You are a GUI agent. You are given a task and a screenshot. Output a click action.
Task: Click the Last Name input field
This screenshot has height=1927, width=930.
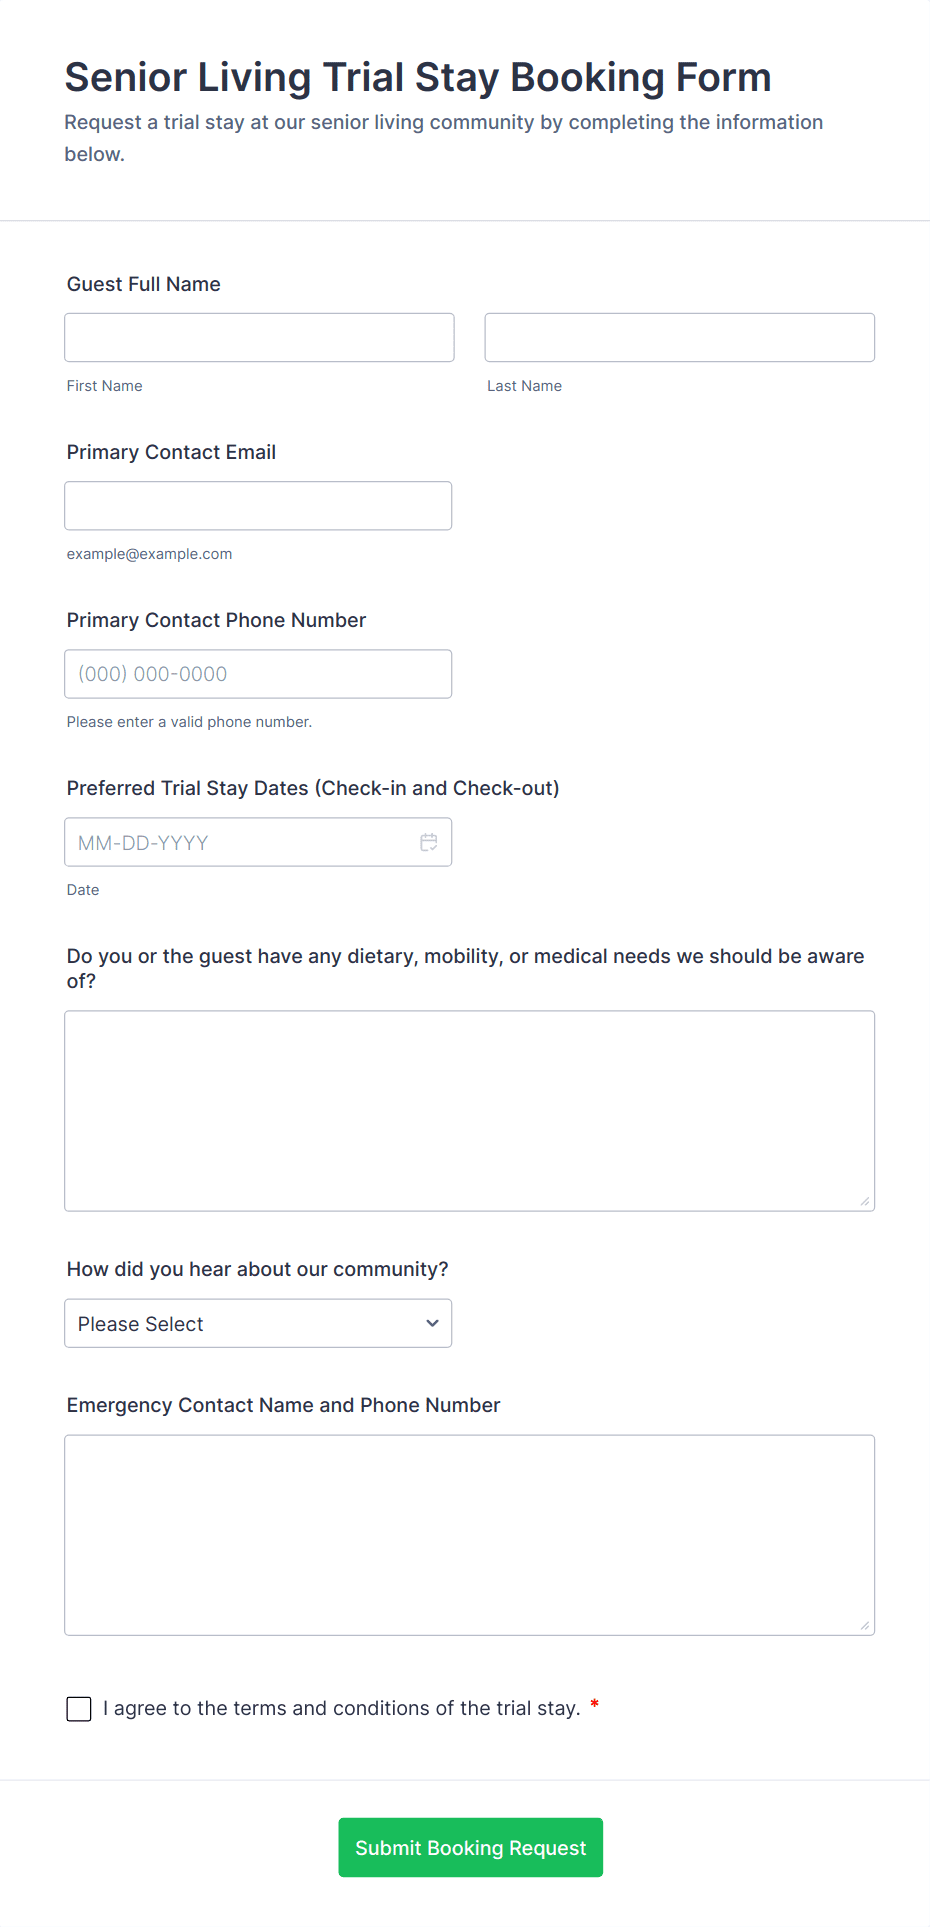679,337
